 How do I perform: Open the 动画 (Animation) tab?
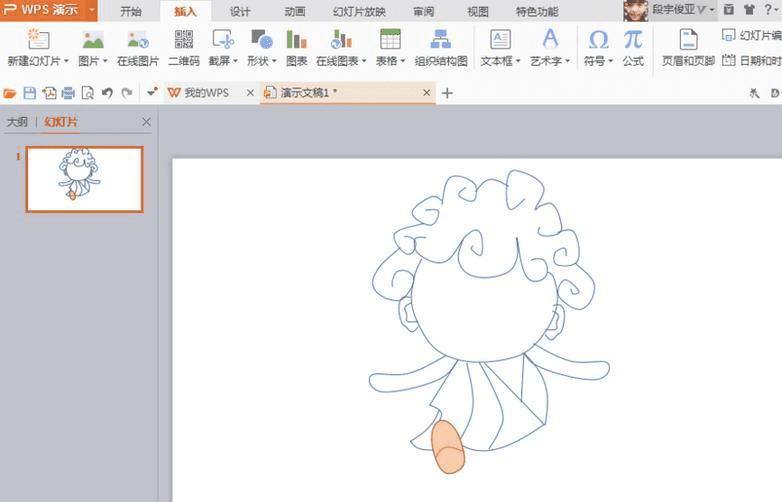tap(295, 11)
